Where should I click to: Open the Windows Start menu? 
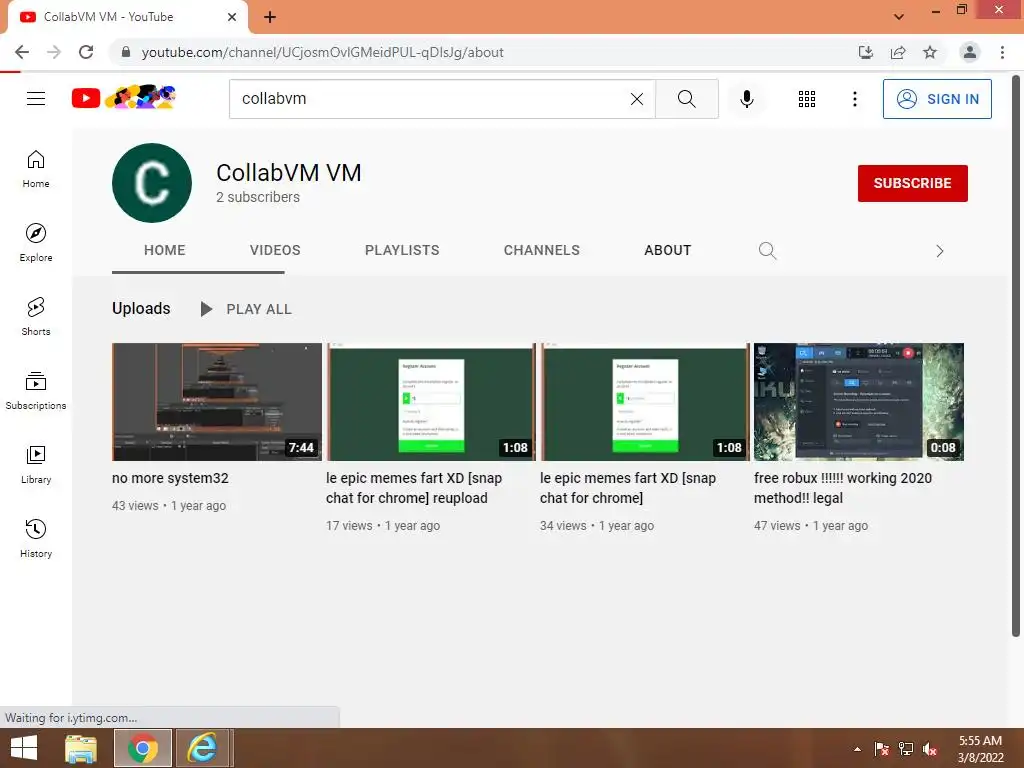(24, 748)
